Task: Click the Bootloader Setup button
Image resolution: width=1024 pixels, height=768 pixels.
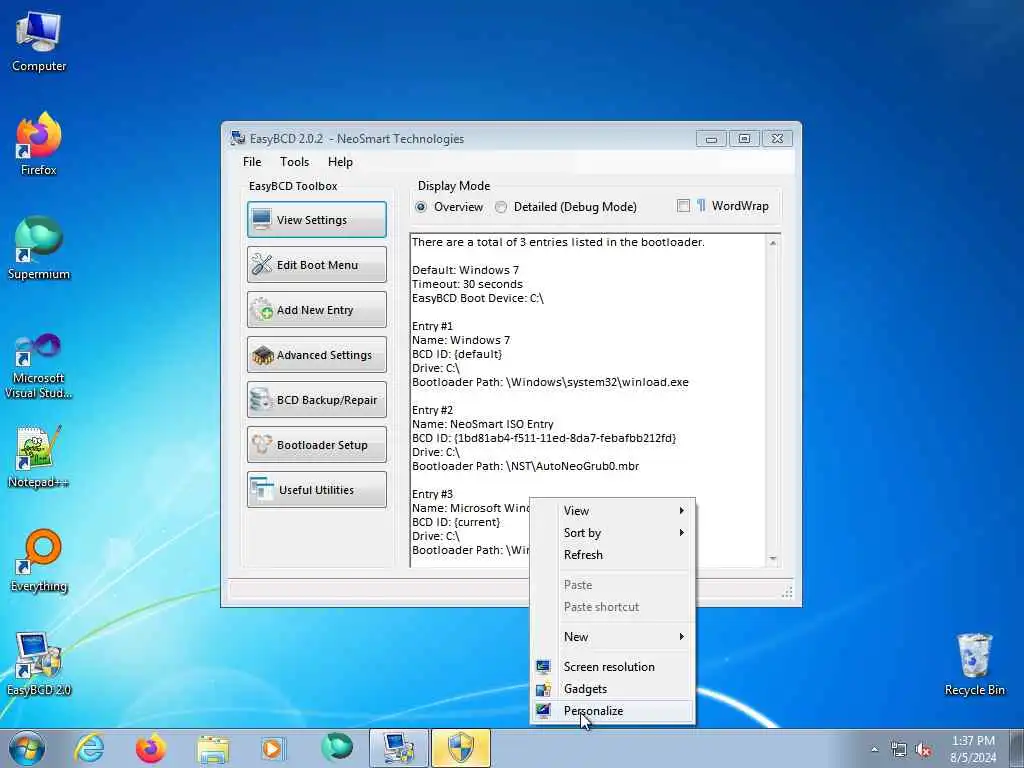Action: [x=317, y=445]
